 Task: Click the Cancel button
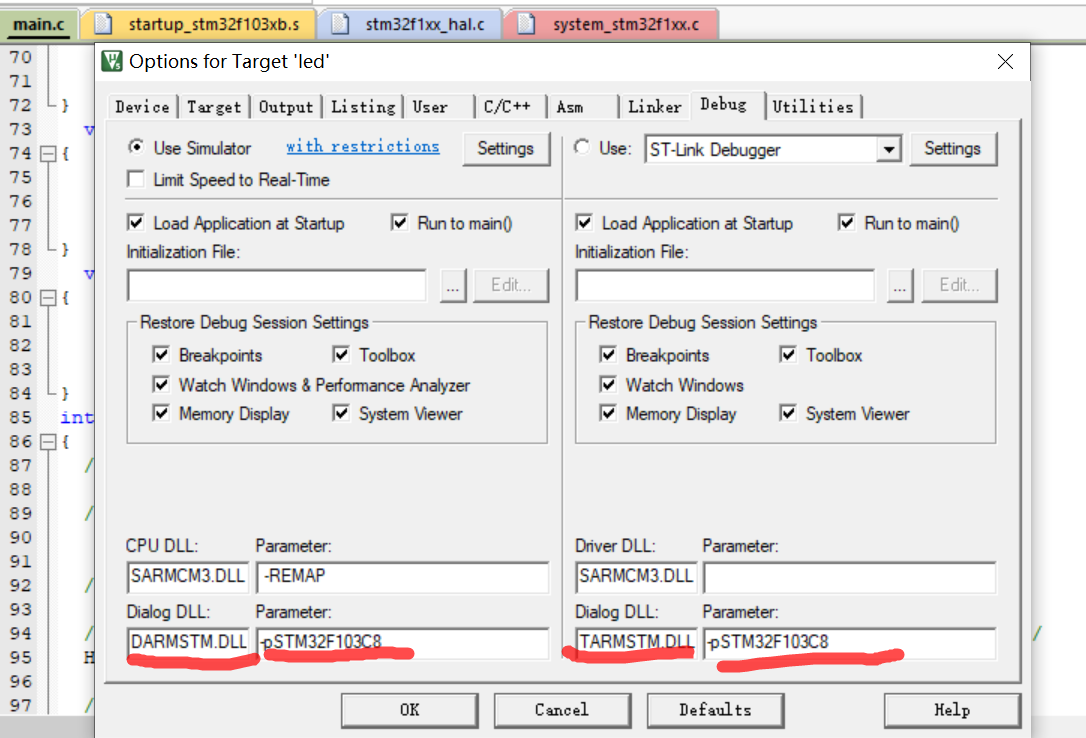[x=562, y=710]
